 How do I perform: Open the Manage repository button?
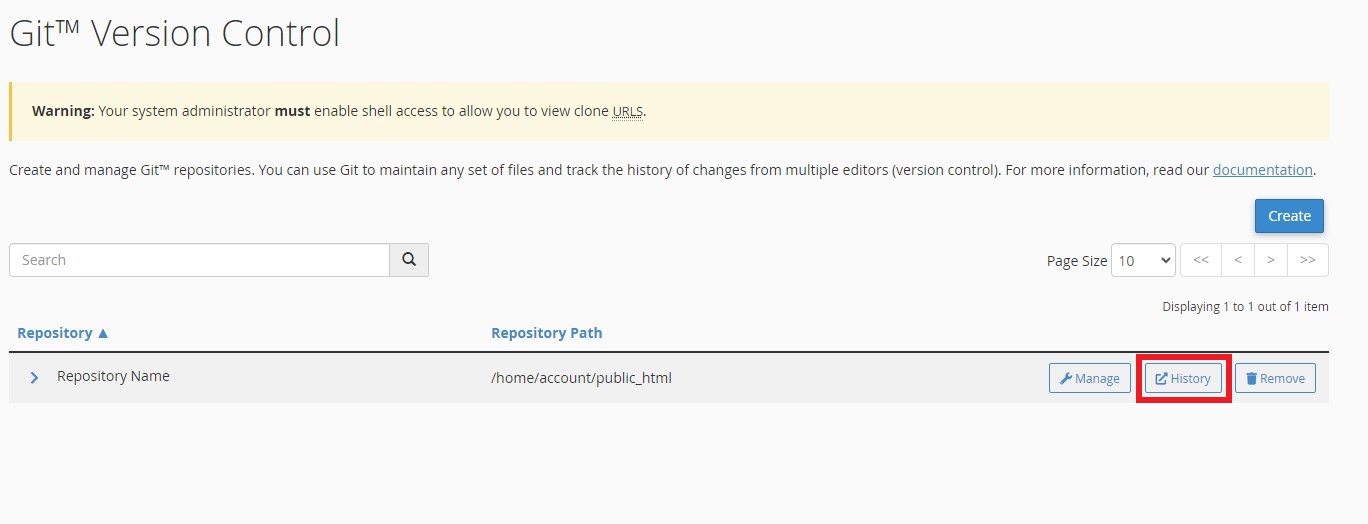click(1090, 378)
